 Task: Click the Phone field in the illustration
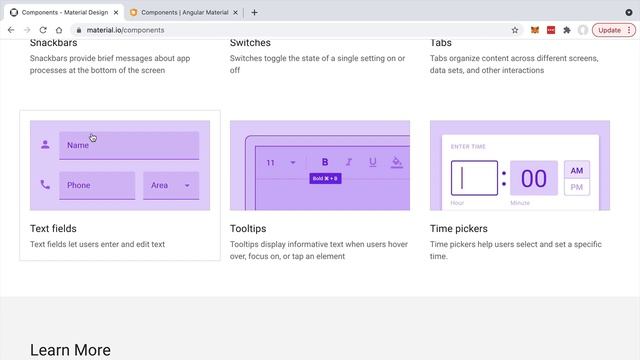tap(97, 185)
